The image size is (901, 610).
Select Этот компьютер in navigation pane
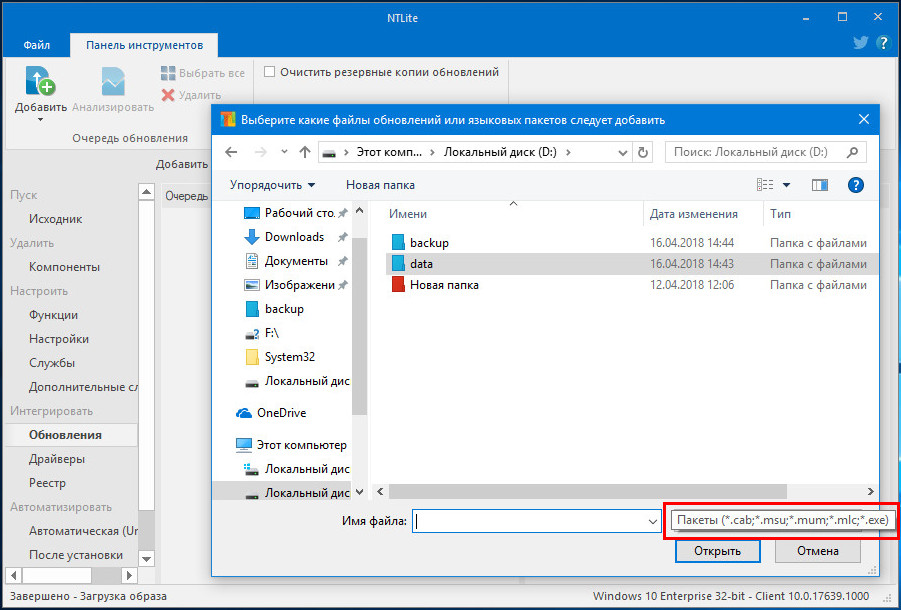click(291, 445)
